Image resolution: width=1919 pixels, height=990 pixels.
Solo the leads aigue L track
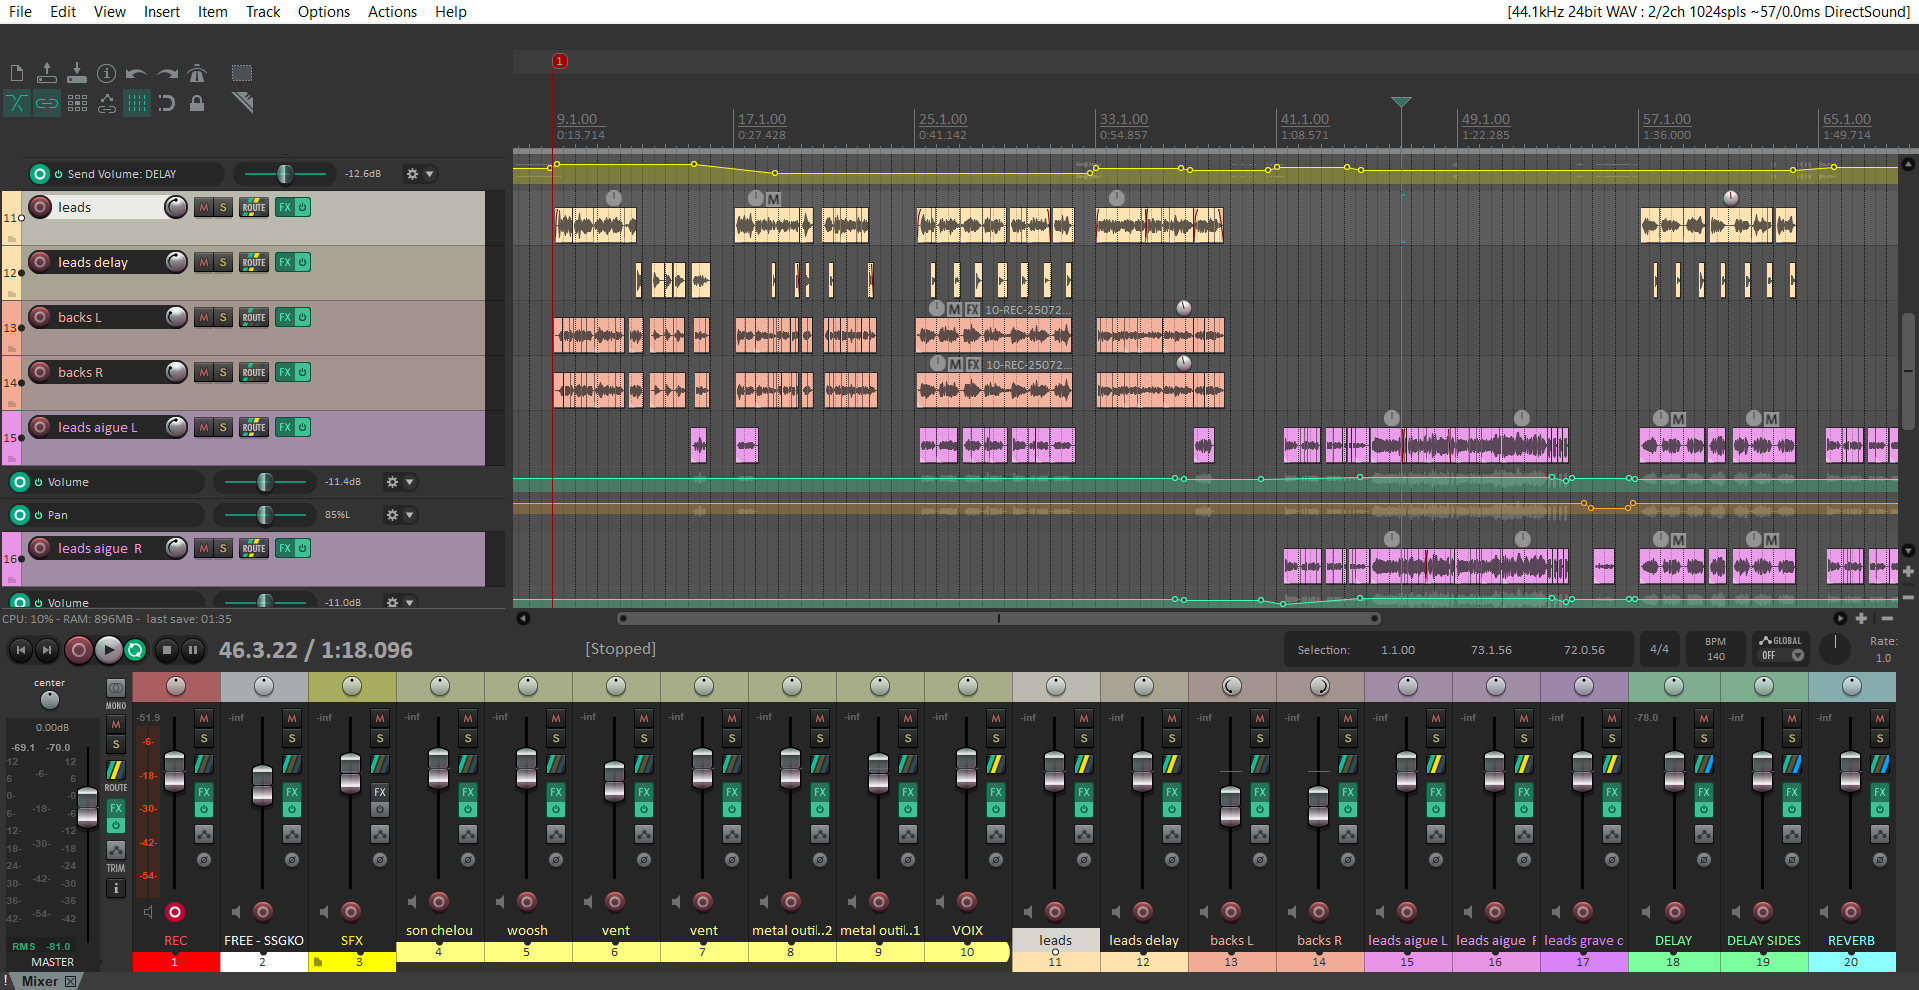click(223, 427)
